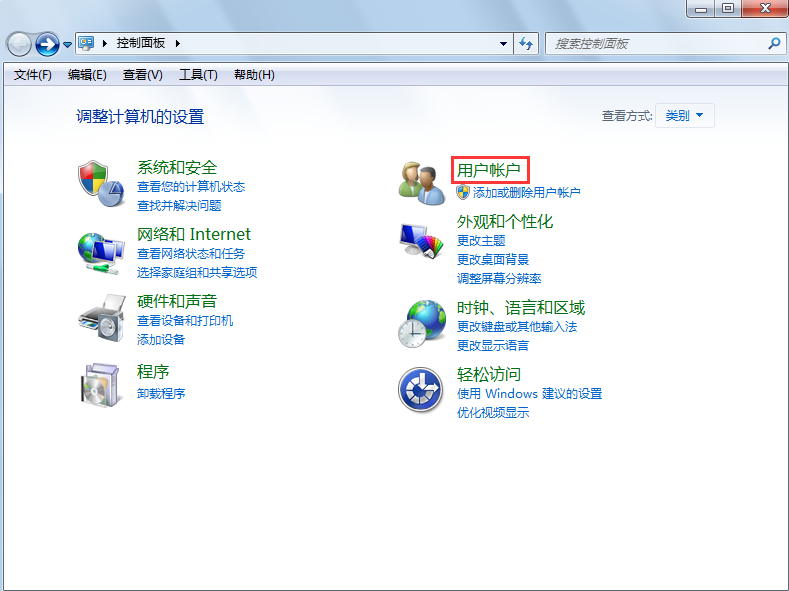
Task: Click the Forward navigation arrow button
Action: click(x=46, y=44)
